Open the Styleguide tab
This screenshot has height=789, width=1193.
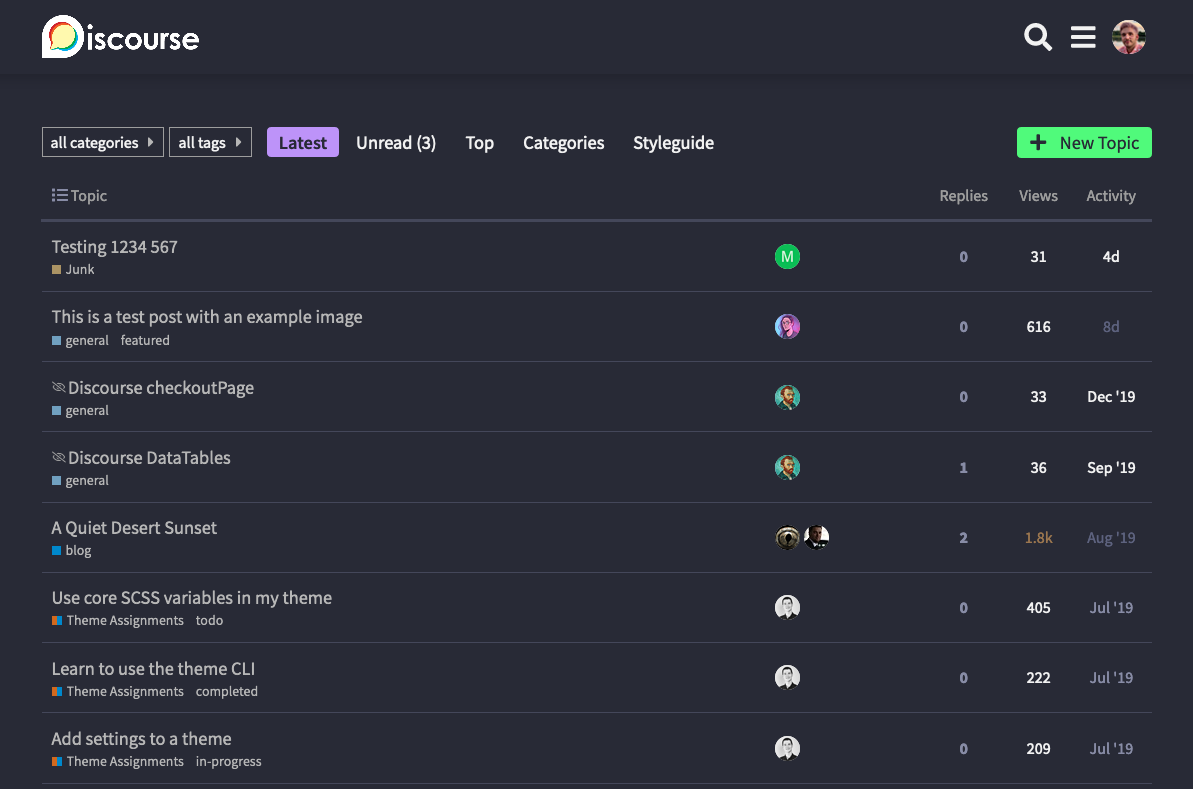pos(673,143)
